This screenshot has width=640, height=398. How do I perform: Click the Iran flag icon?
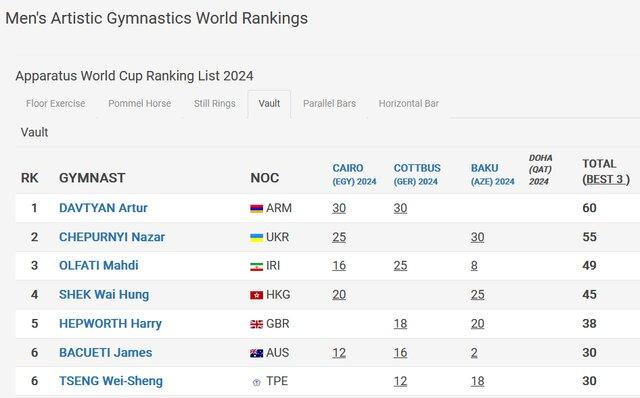click(x=256, y=267)
